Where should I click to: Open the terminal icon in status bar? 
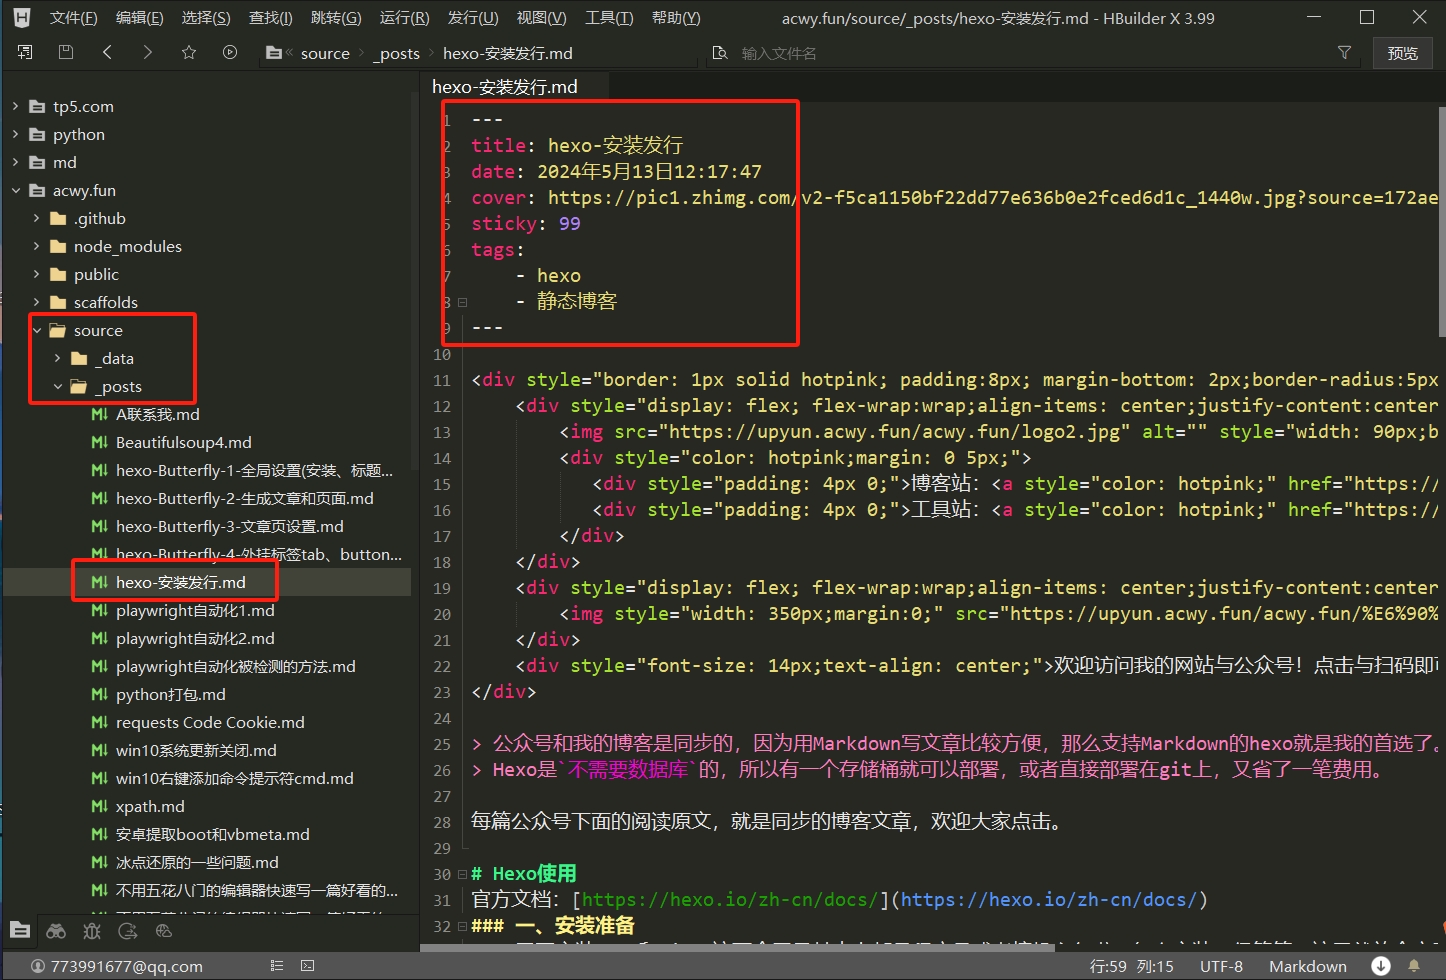tap(308, 966)
